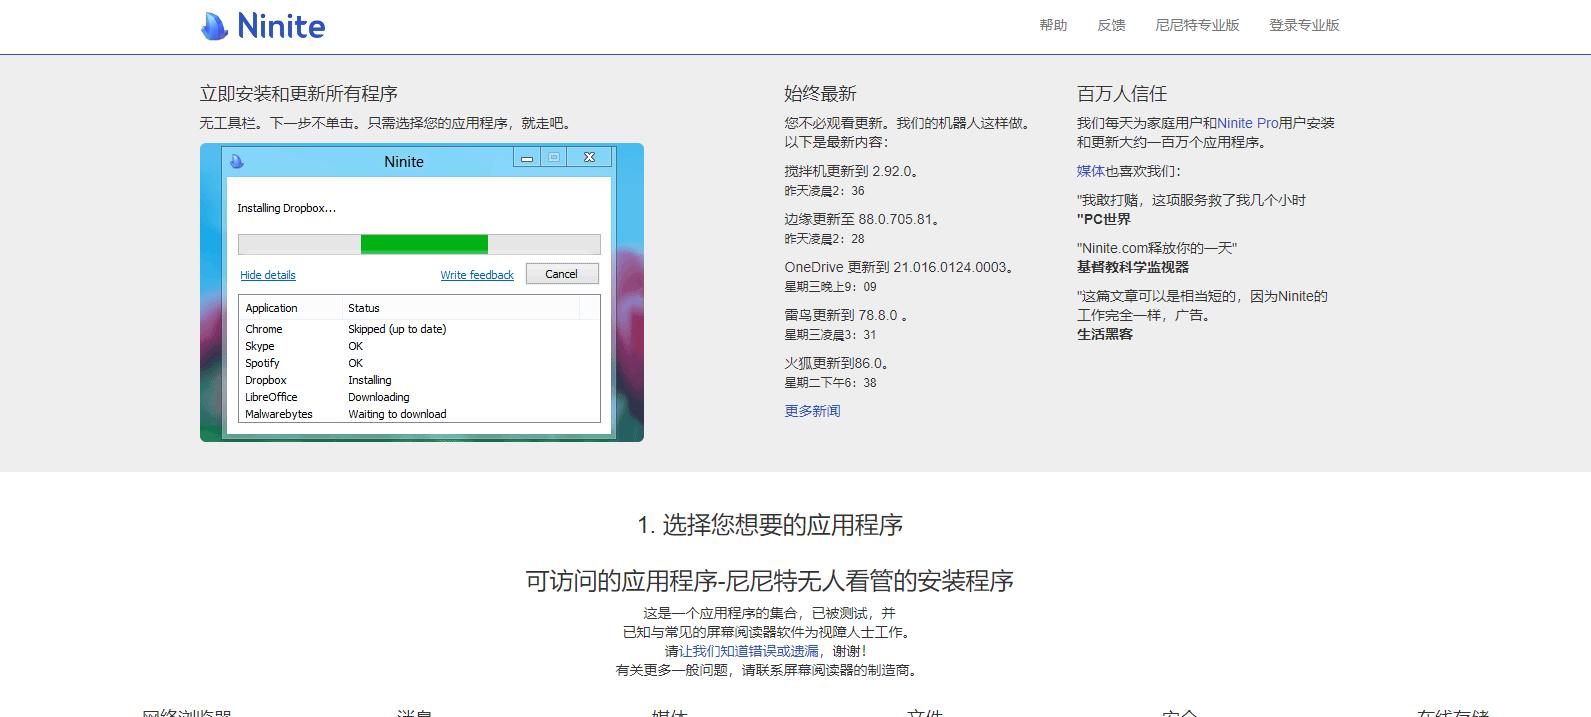Viewport: 1591px width, 717px height.
Task: Click the 边缘更新至 88.0.705.81 news item
Action: [862, 219]
